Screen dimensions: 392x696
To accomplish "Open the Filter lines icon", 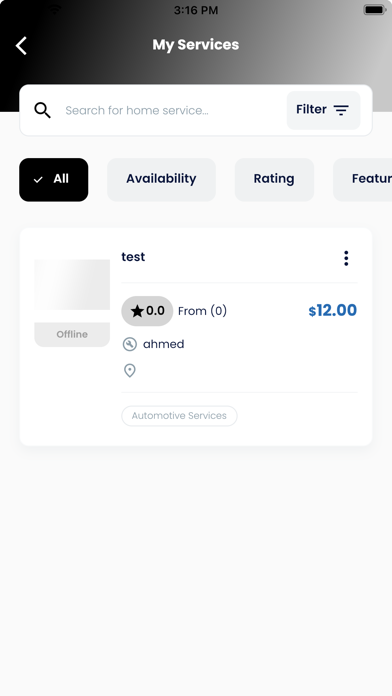I will tap(341, 110).
